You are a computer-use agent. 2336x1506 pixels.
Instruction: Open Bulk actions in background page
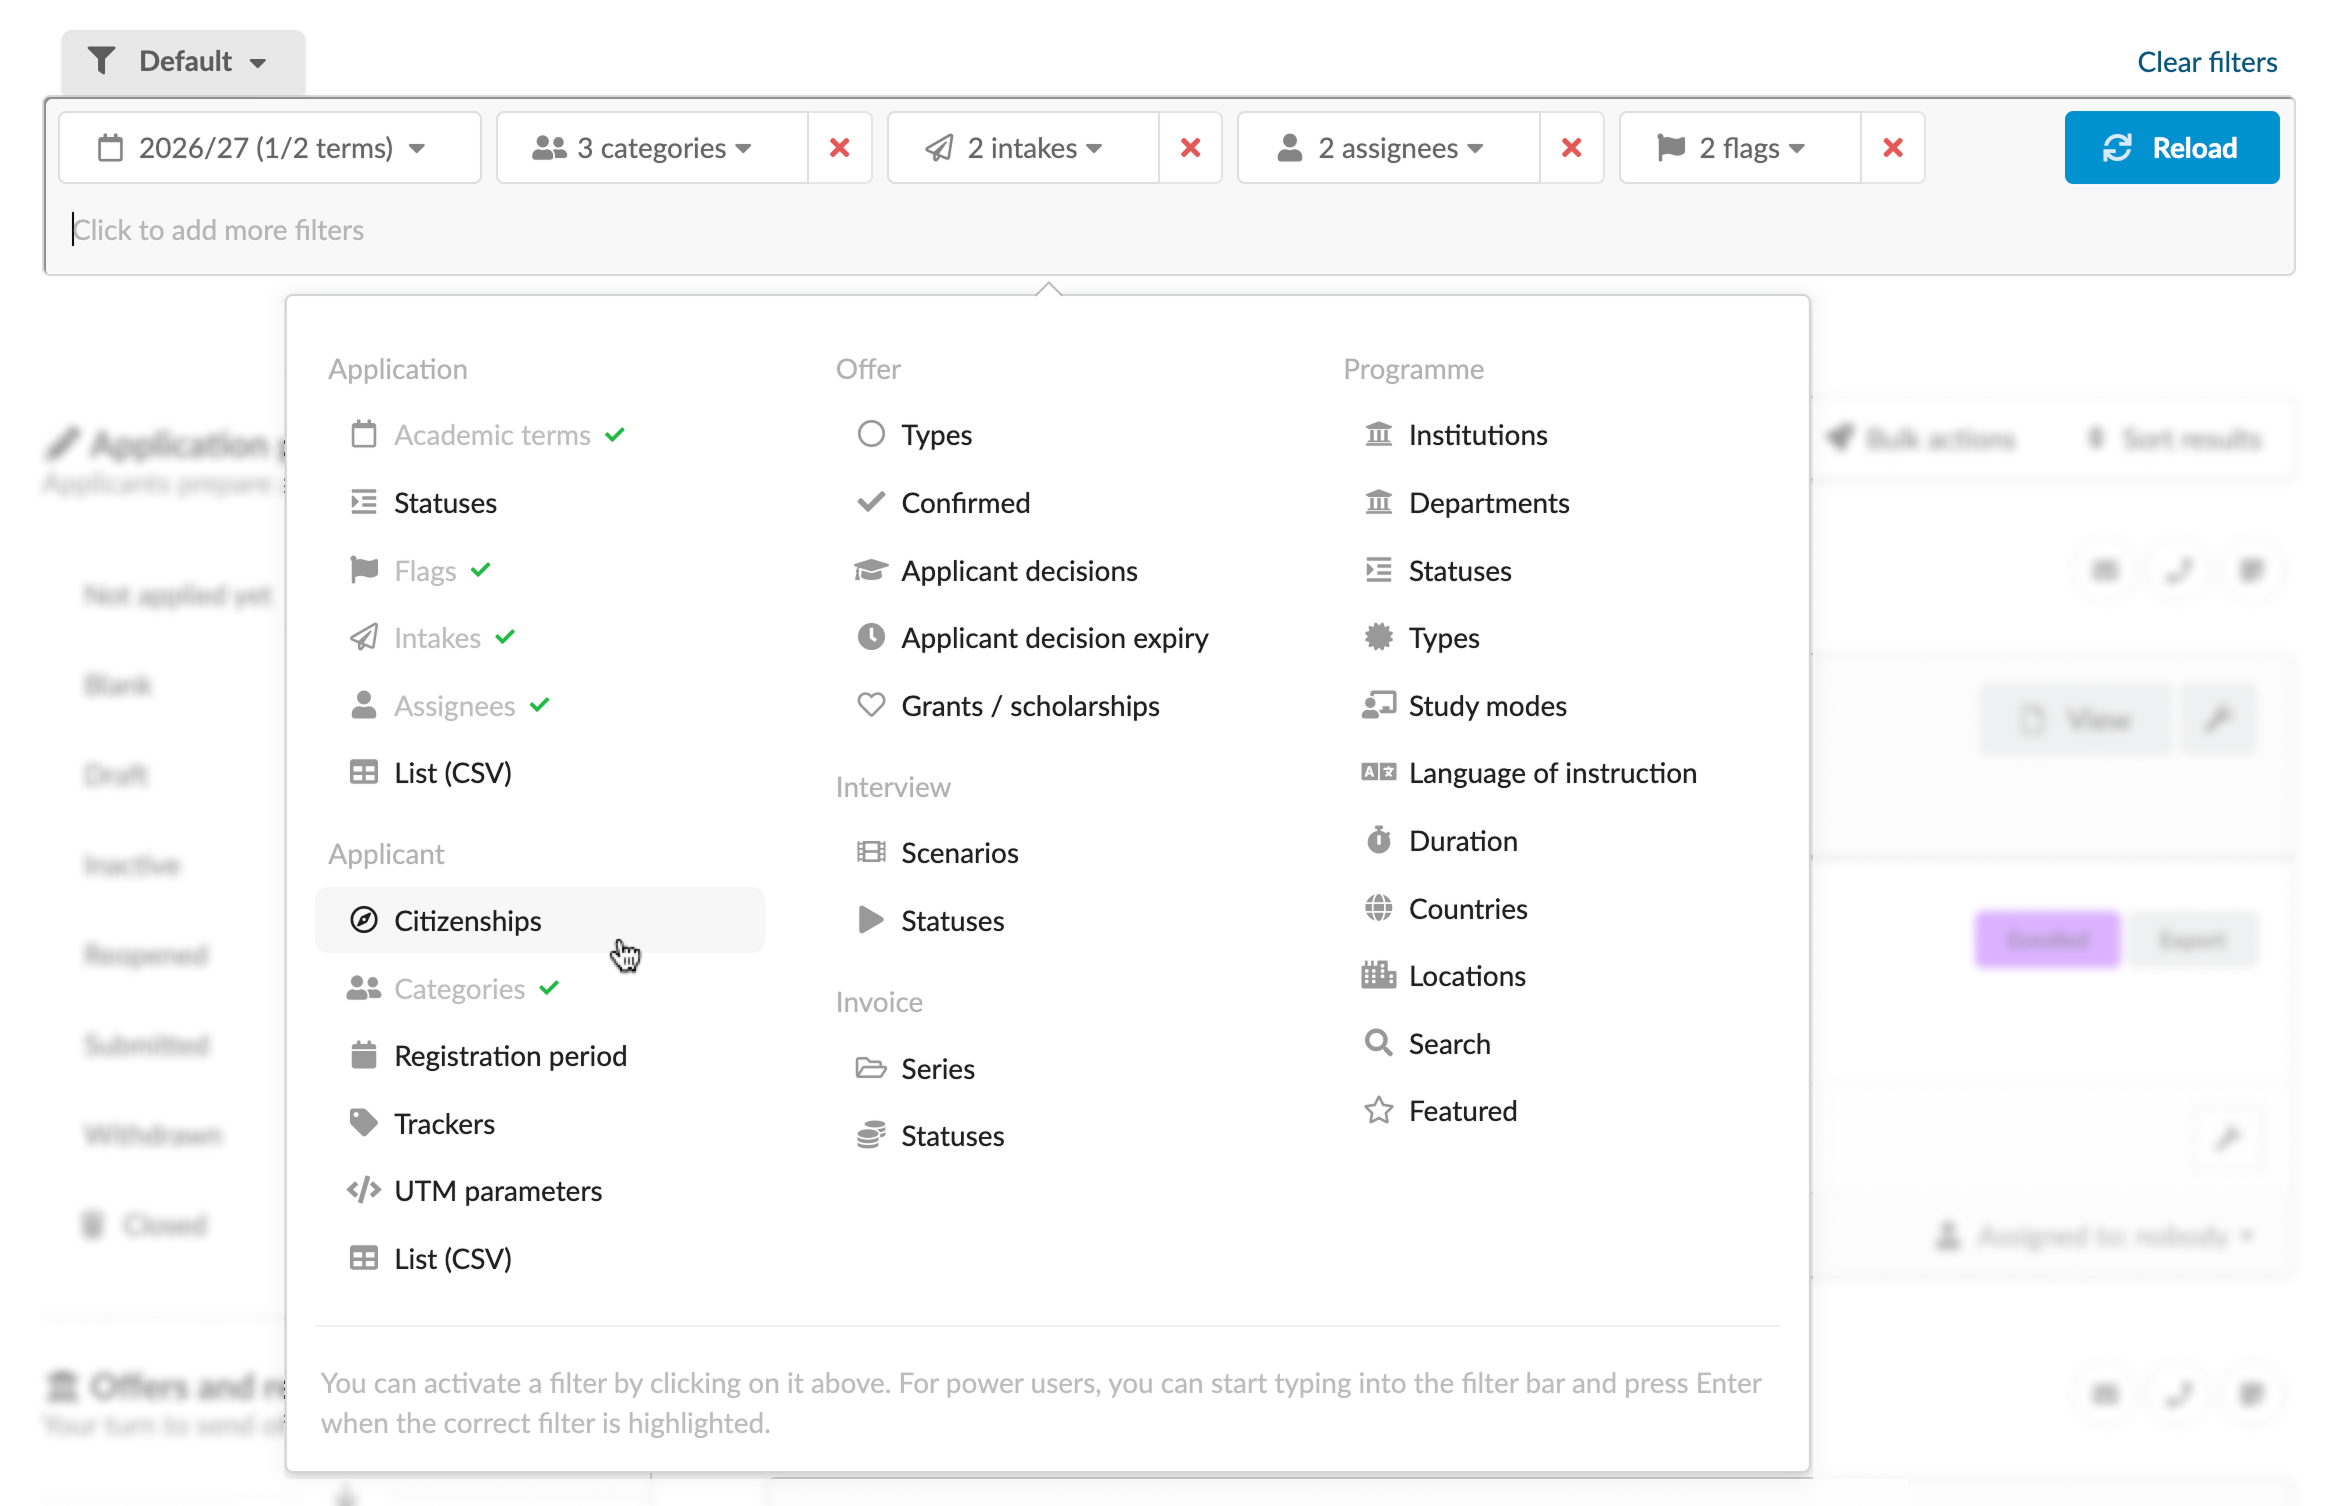click(1920, 439)
